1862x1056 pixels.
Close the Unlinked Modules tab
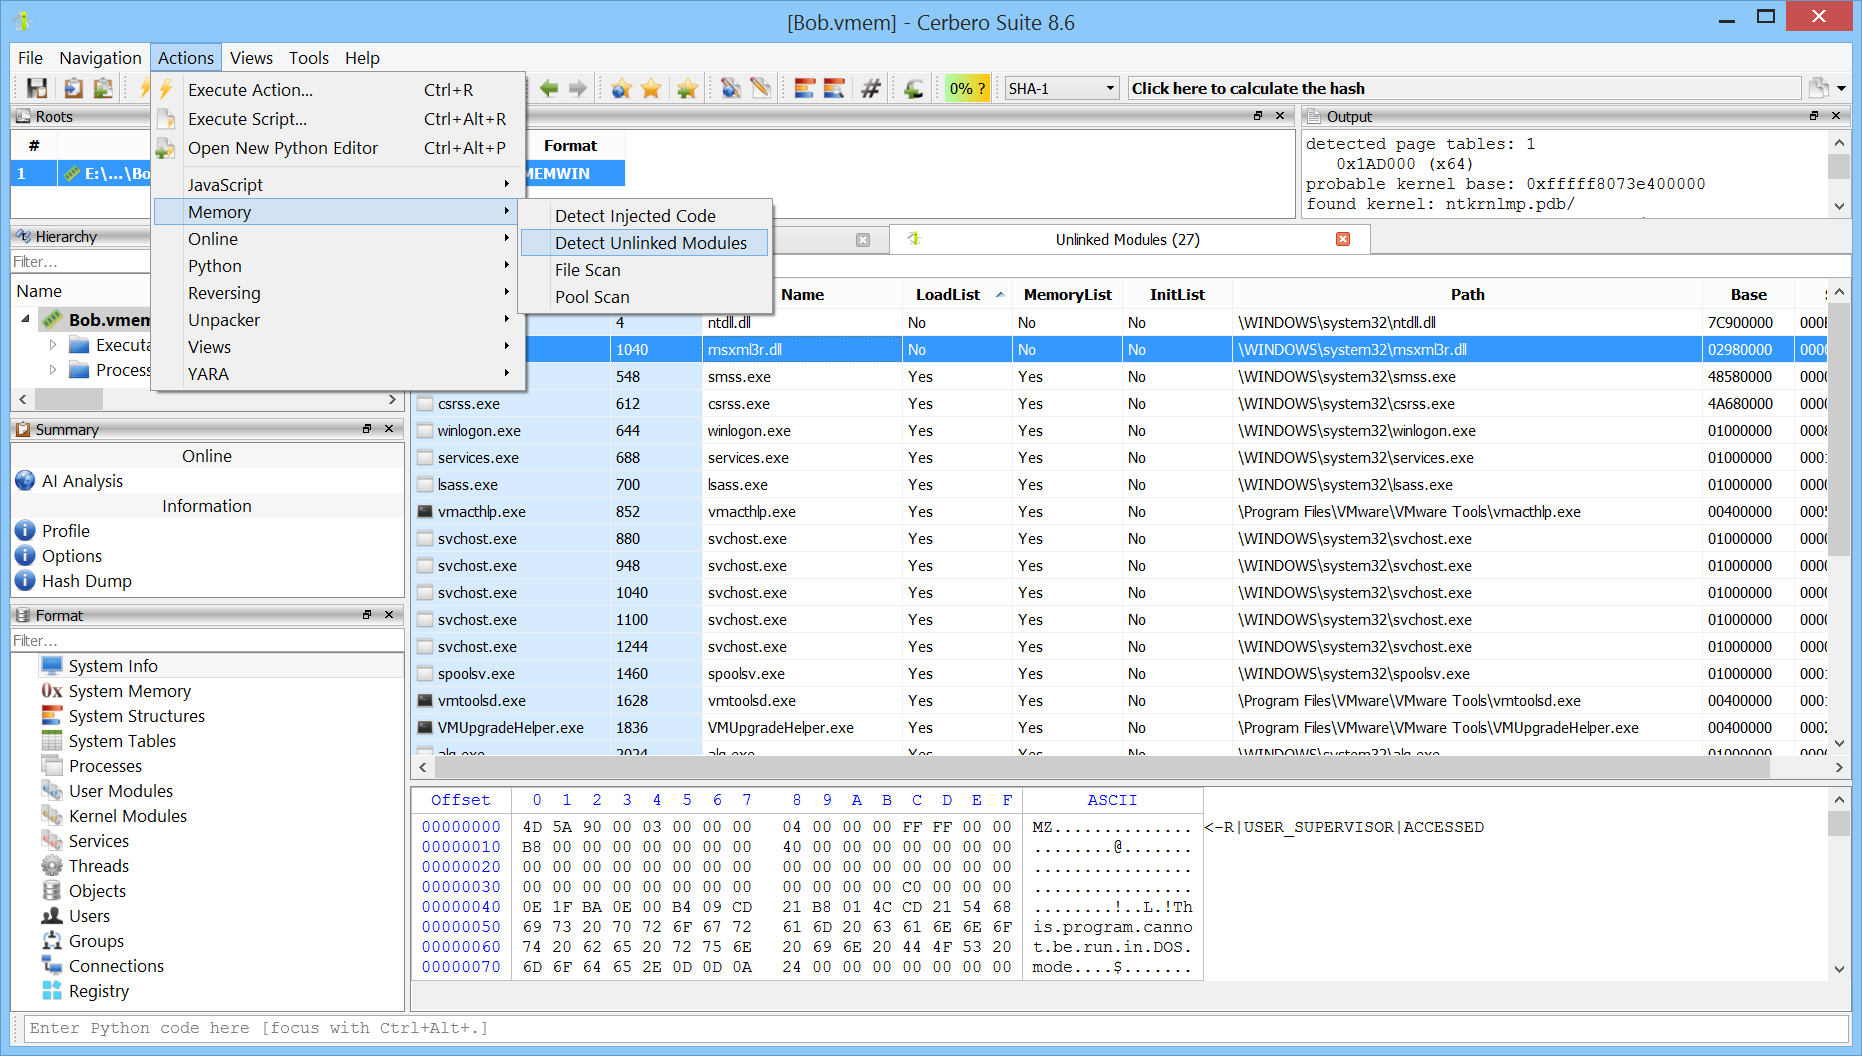click(x=1343, y=239)
